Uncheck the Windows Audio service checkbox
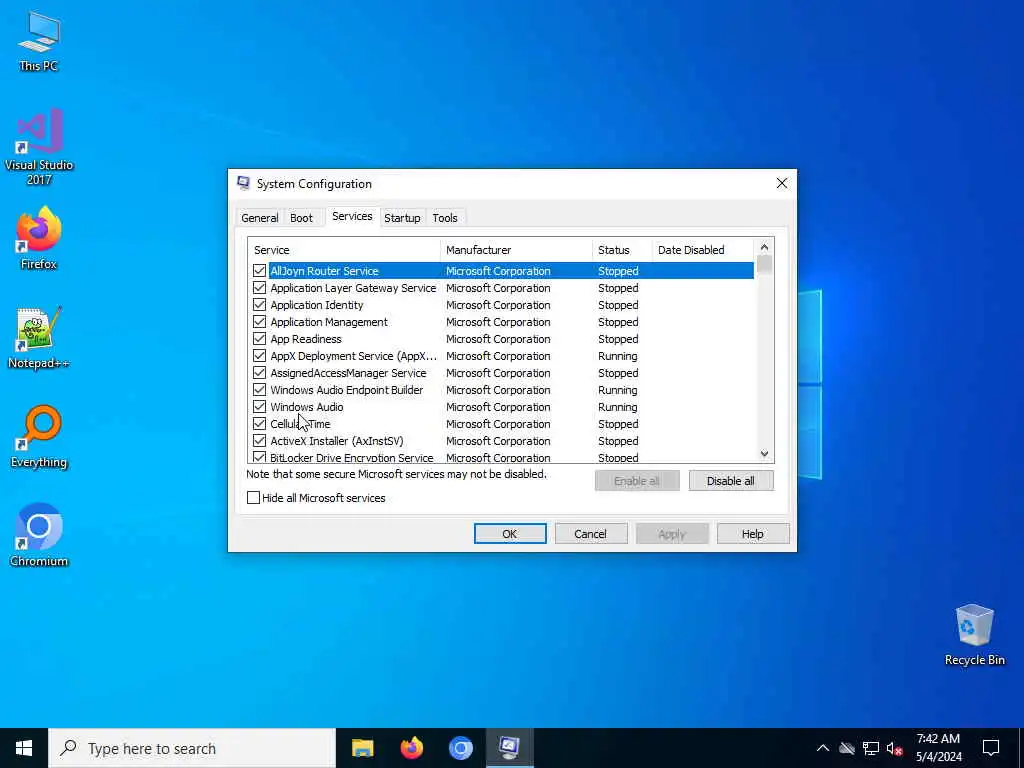1024x768 pixels. [x=259, y=406]
